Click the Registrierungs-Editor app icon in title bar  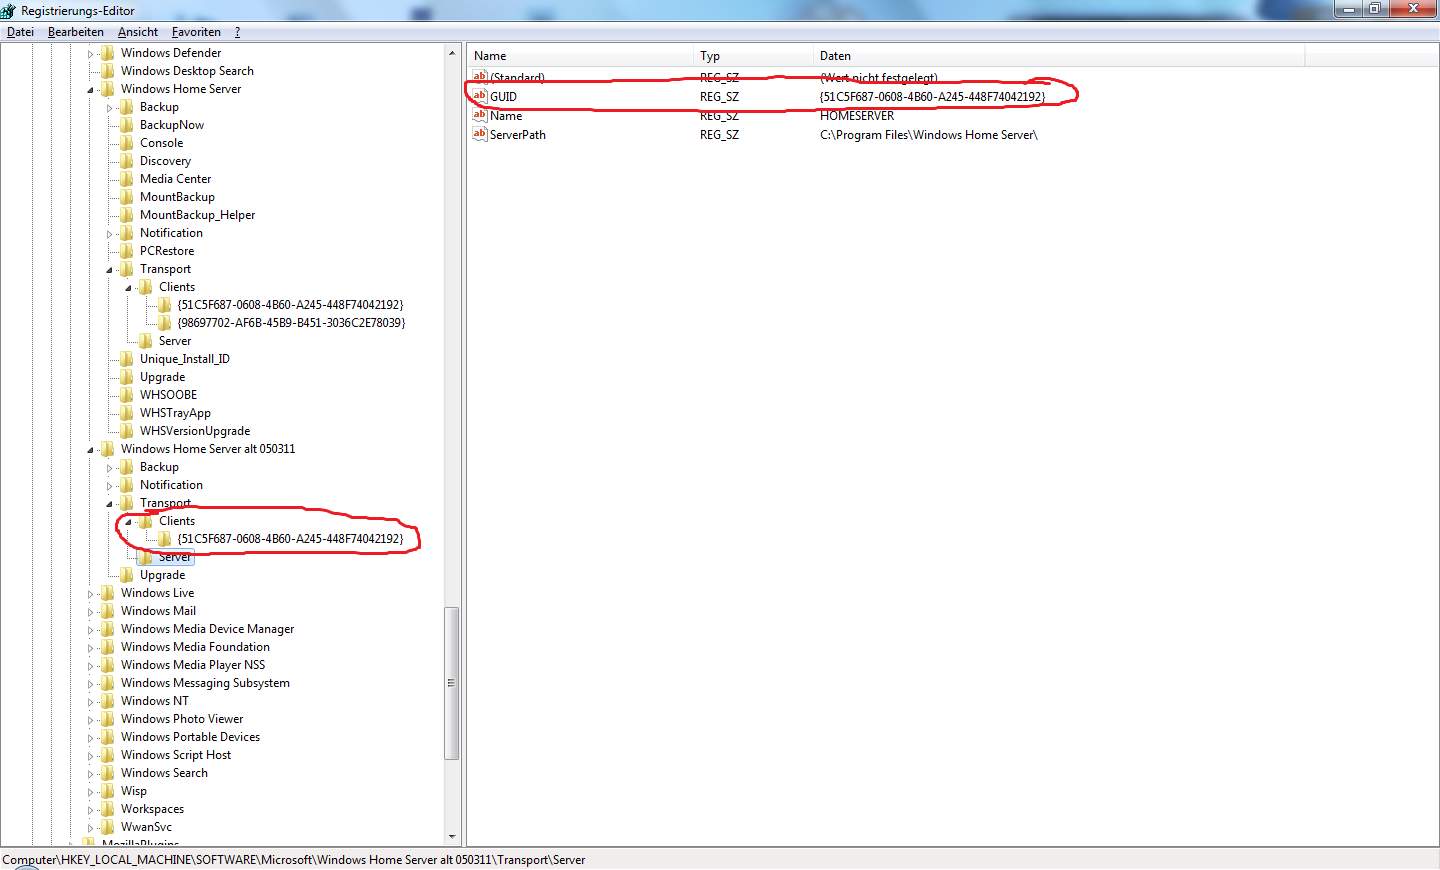(9, 11)
